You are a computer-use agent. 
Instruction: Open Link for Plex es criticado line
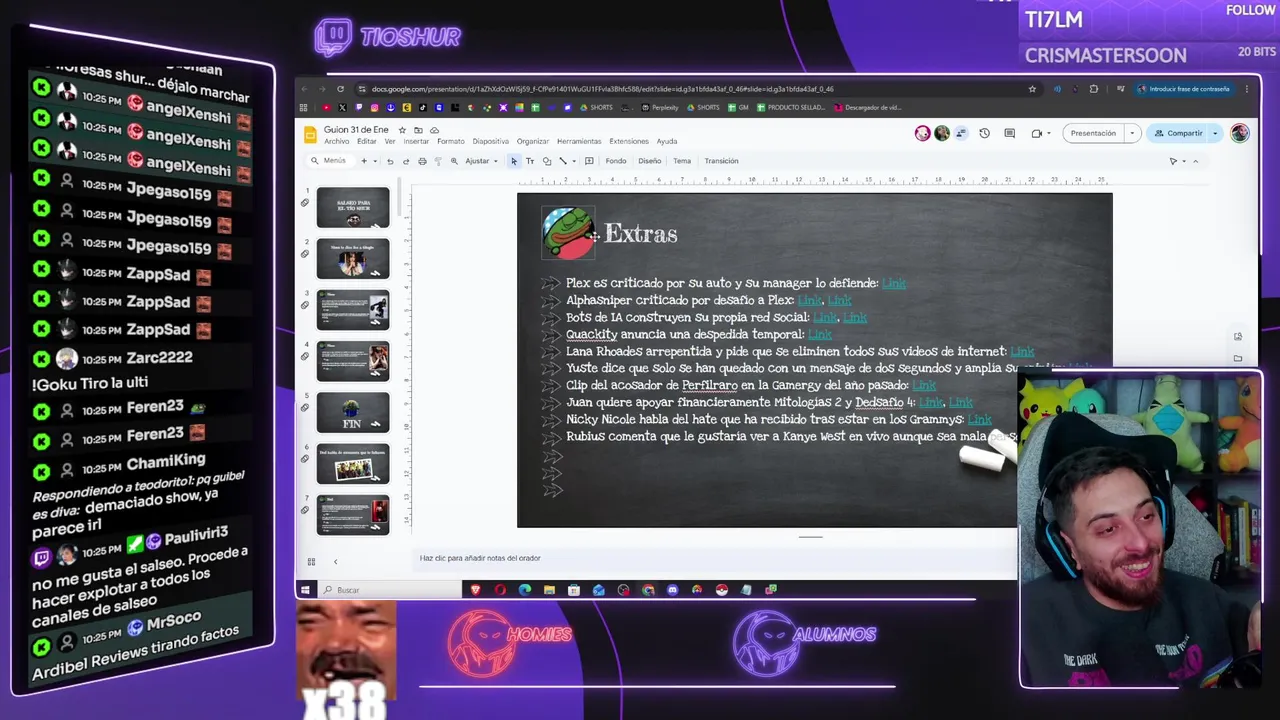point(894,283)
